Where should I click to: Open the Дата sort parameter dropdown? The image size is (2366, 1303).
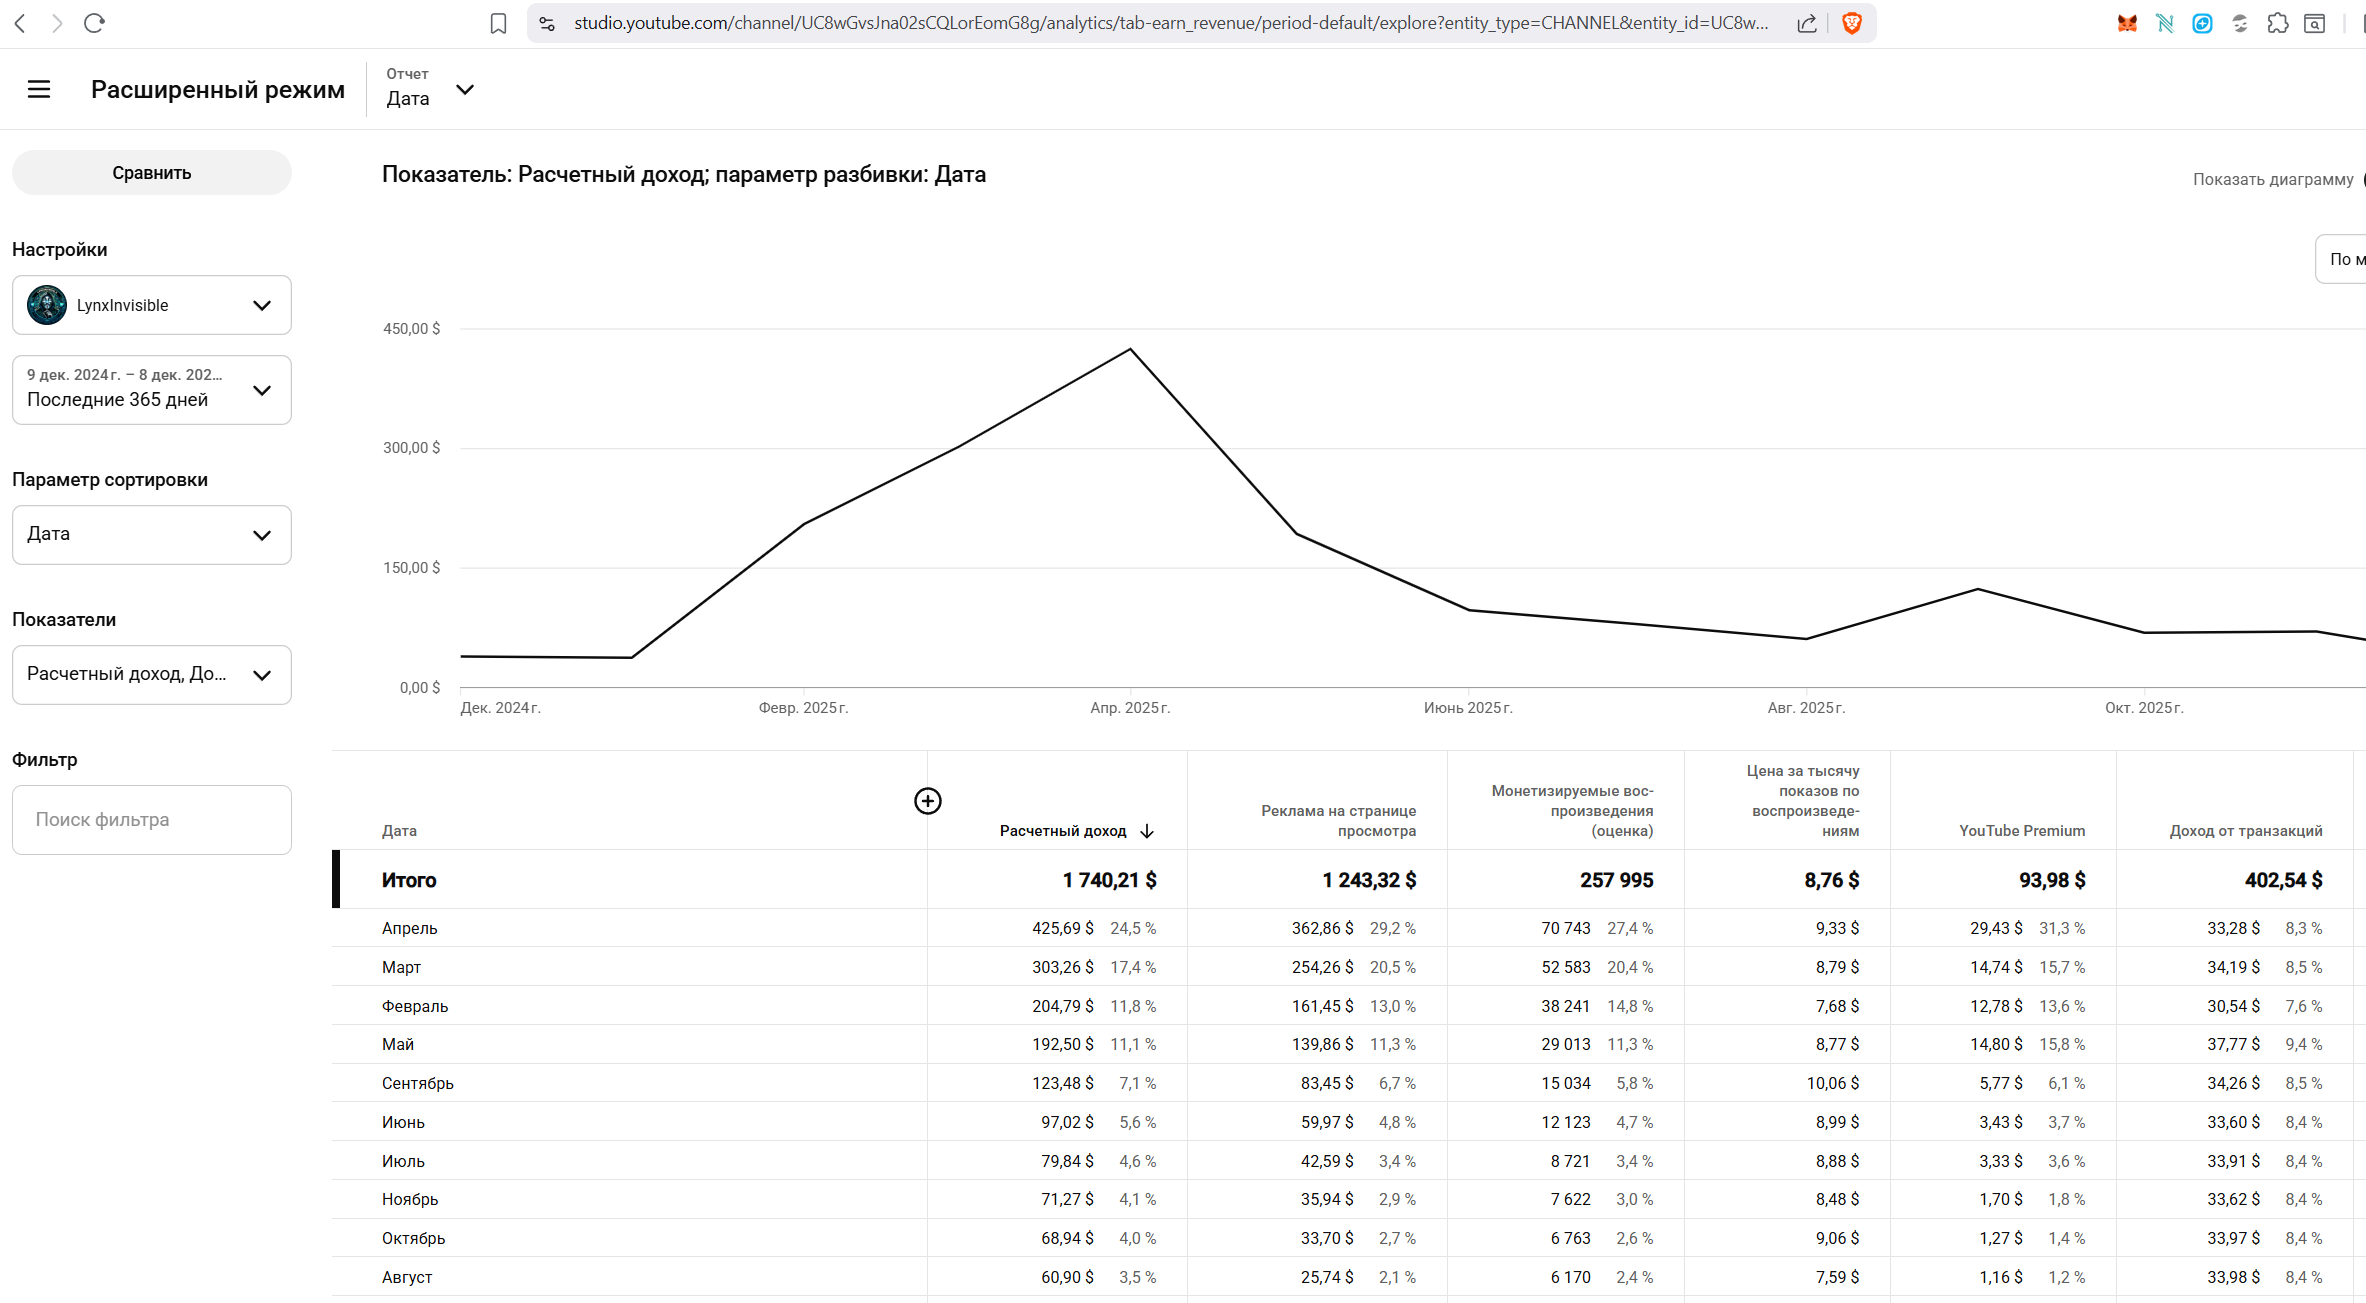click(152, 534)
